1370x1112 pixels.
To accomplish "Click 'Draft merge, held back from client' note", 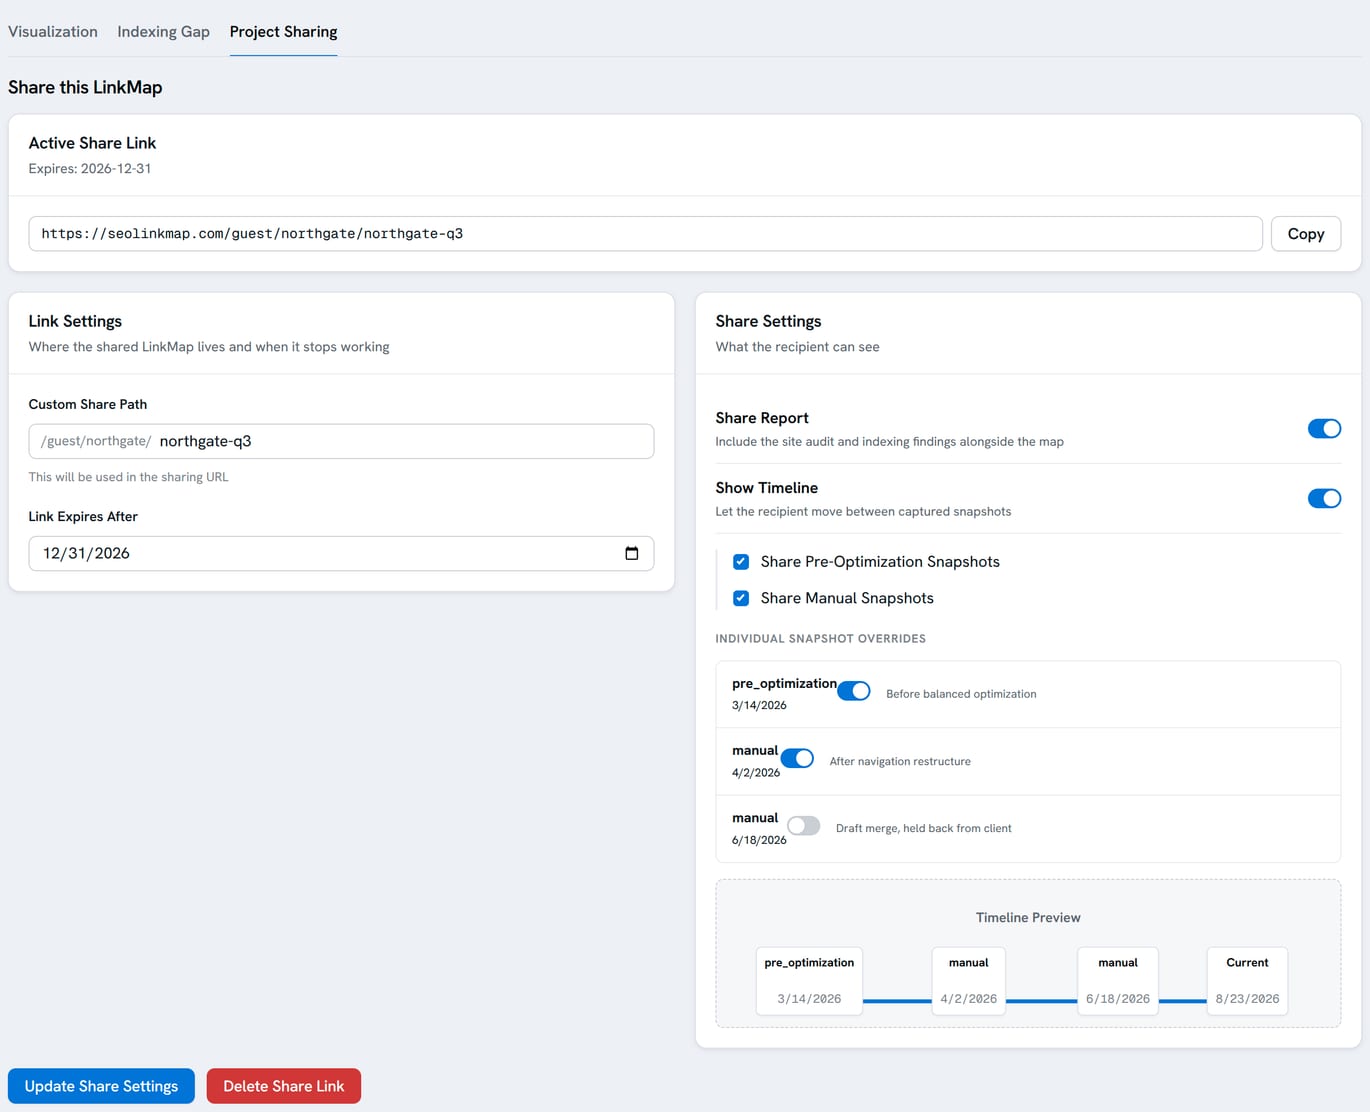I will [924, 828].
